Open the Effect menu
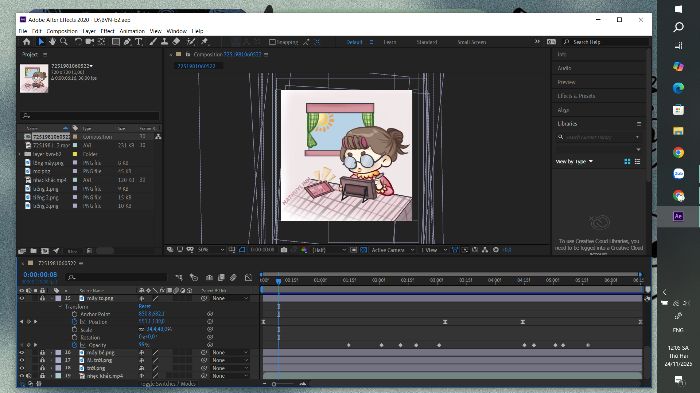This screenshot has height=393, width=700. click(108, 31)
